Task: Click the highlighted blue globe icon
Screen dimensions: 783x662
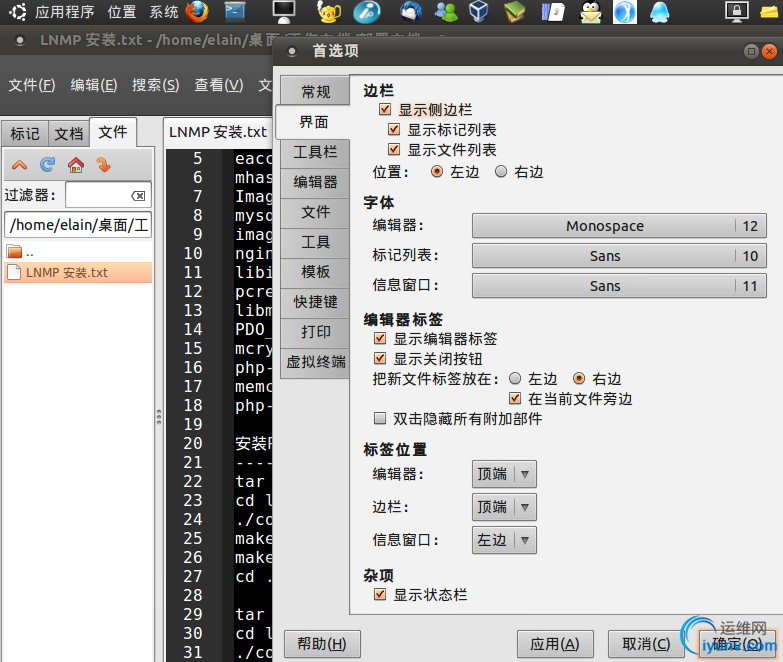Action: 625,11
